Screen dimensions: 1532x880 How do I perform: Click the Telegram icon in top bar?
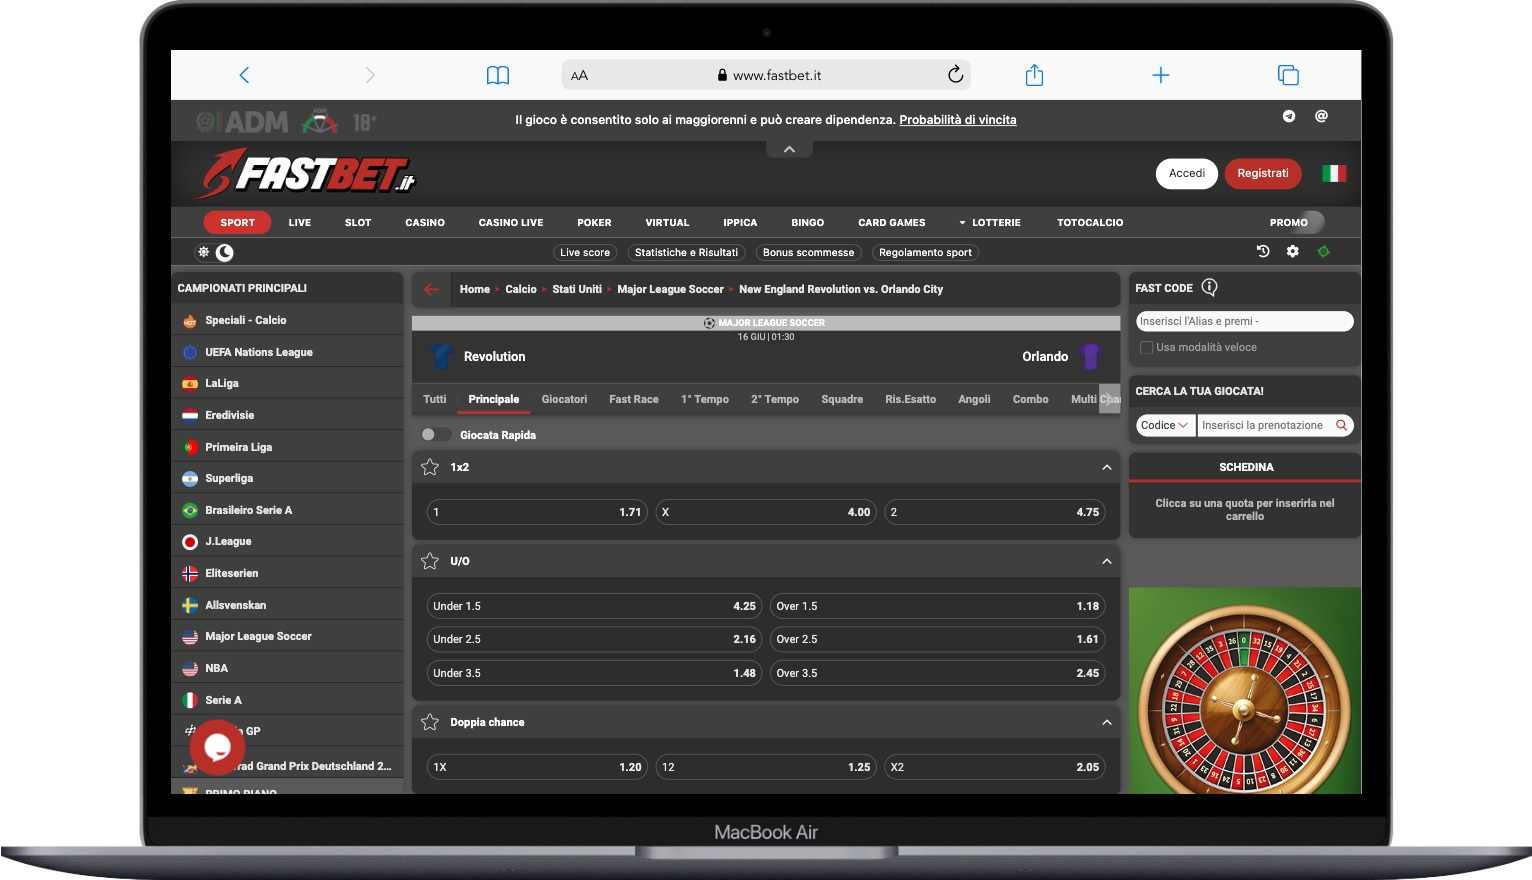(1290, 117)
